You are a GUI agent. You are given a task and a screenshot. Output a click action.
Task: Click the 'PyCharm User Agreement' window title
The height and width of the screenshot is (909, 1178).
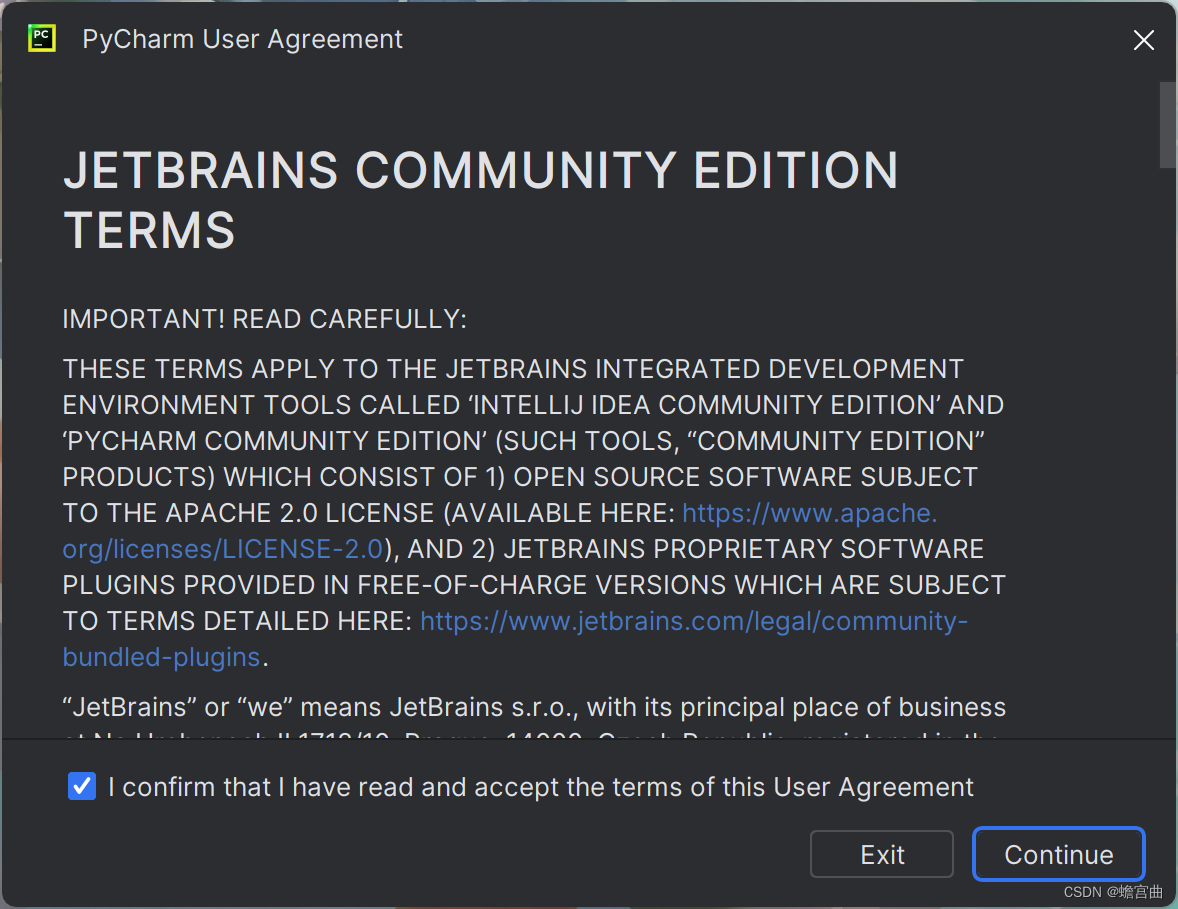click(242, 39)
